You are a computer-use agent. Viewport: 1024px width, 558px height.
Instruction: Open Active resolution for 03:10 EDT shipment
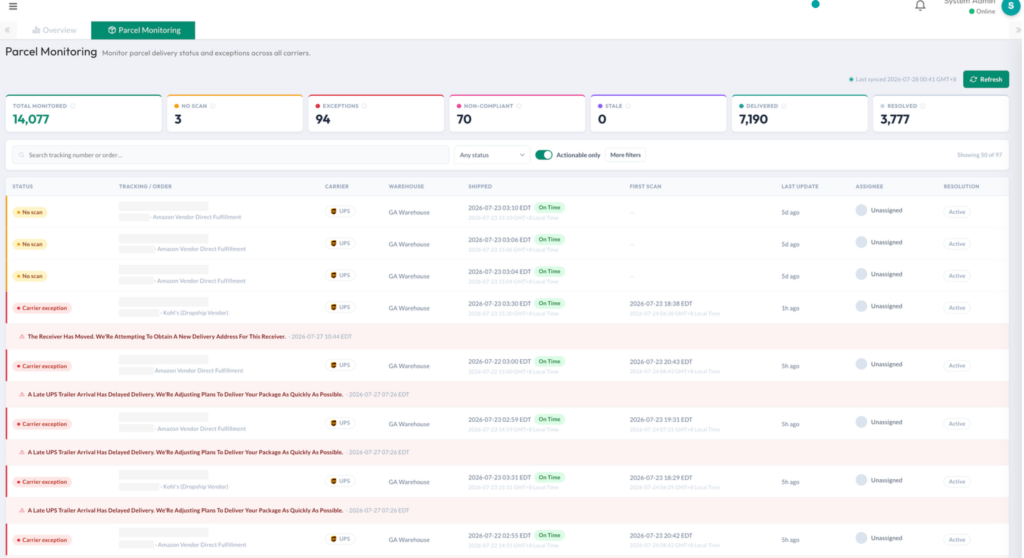click(x=957, y=212)
